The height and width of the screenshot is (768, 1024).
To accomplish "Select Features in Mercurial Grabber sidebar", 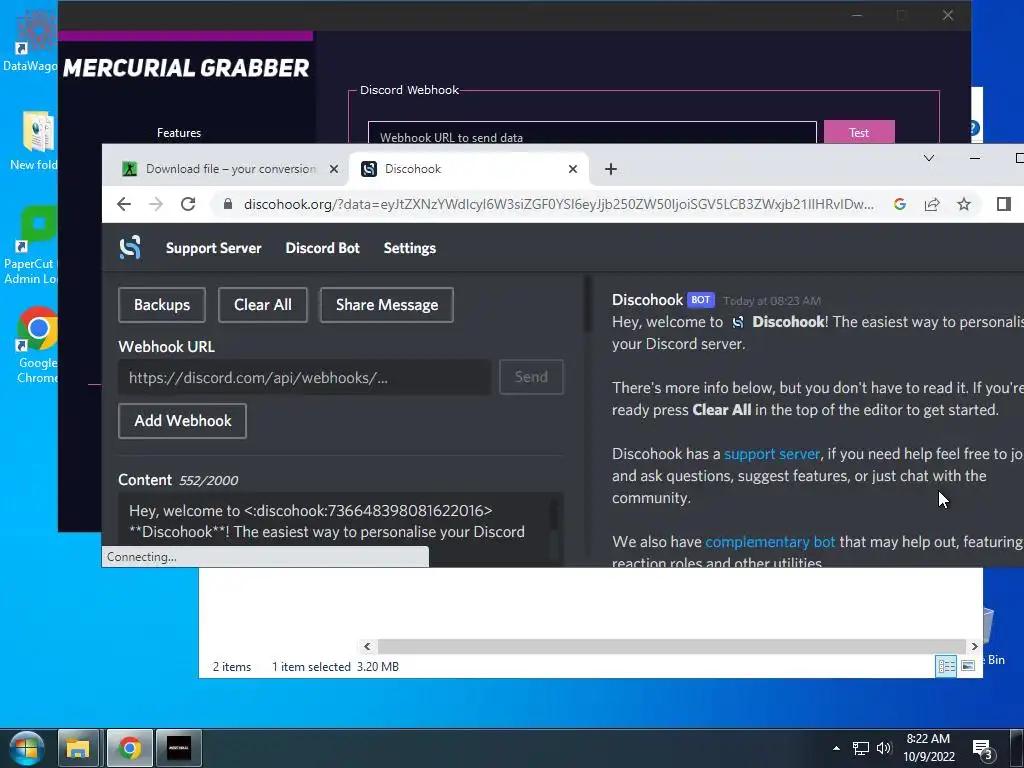I will pos(179,133).
